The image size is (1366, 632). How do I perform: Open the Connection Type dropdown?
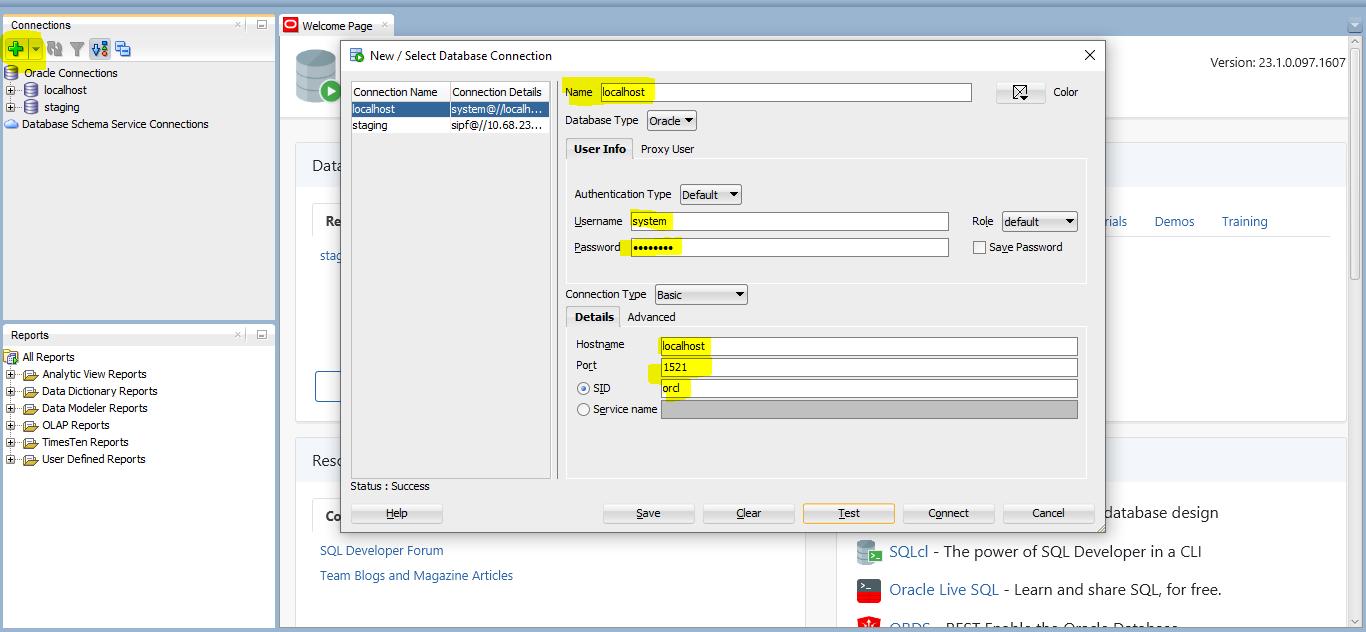(x=701, y=295)
